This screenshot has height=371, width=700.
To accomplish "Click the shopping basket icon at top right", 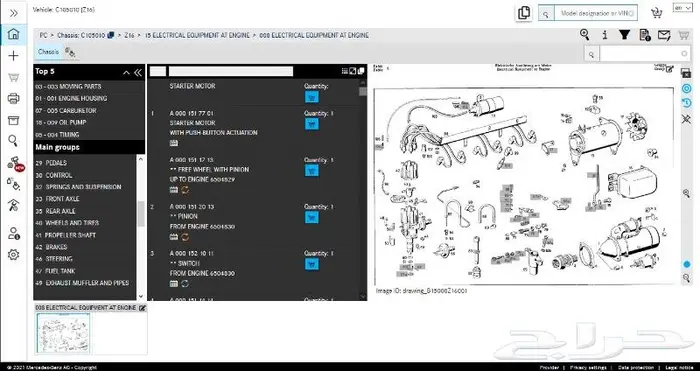I will (656, 13).
